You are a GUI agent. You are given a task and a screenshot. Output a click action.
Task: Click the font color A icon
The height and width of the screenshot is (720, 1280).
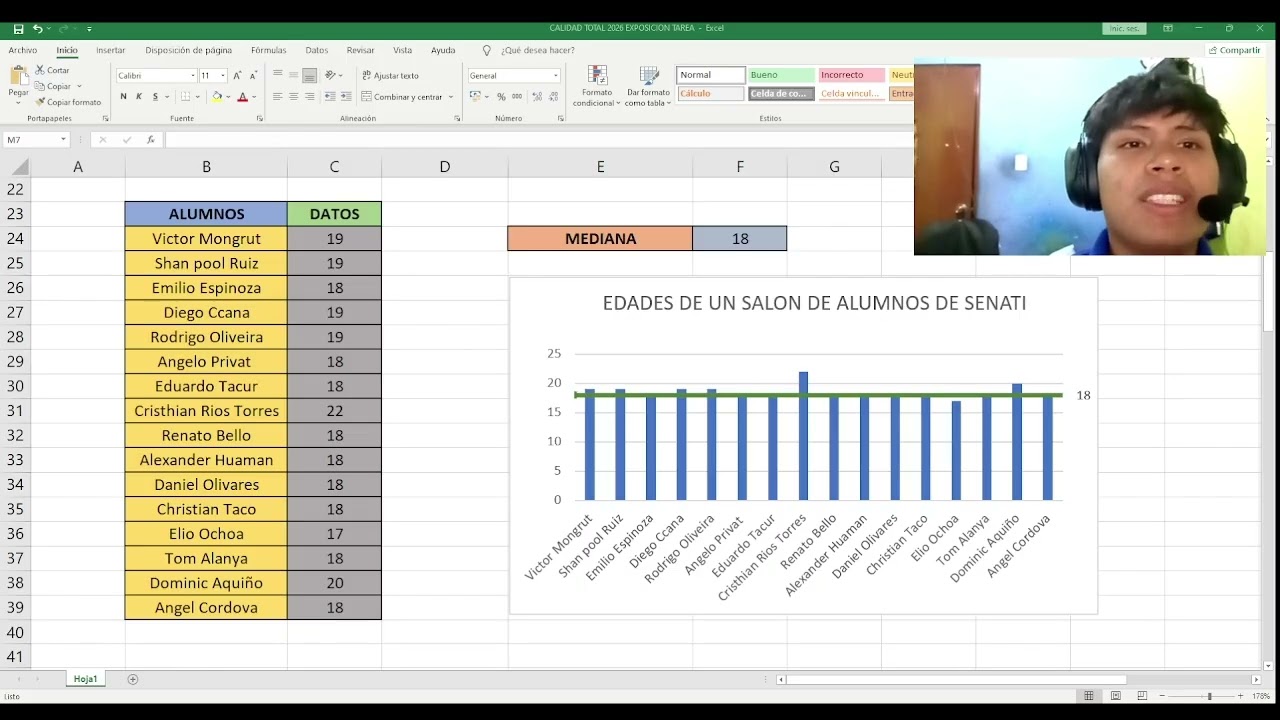242,97
